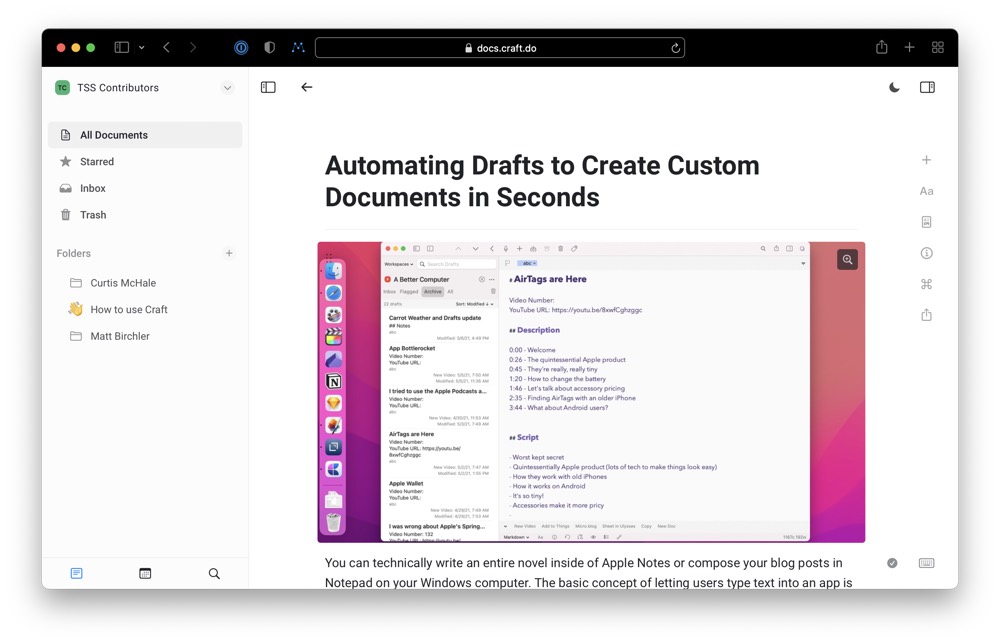Image resolution: width=1000 pixels, height=644 pixels.
Task: Select All Documents in the sidebar
Action: [x=145, y=135]
